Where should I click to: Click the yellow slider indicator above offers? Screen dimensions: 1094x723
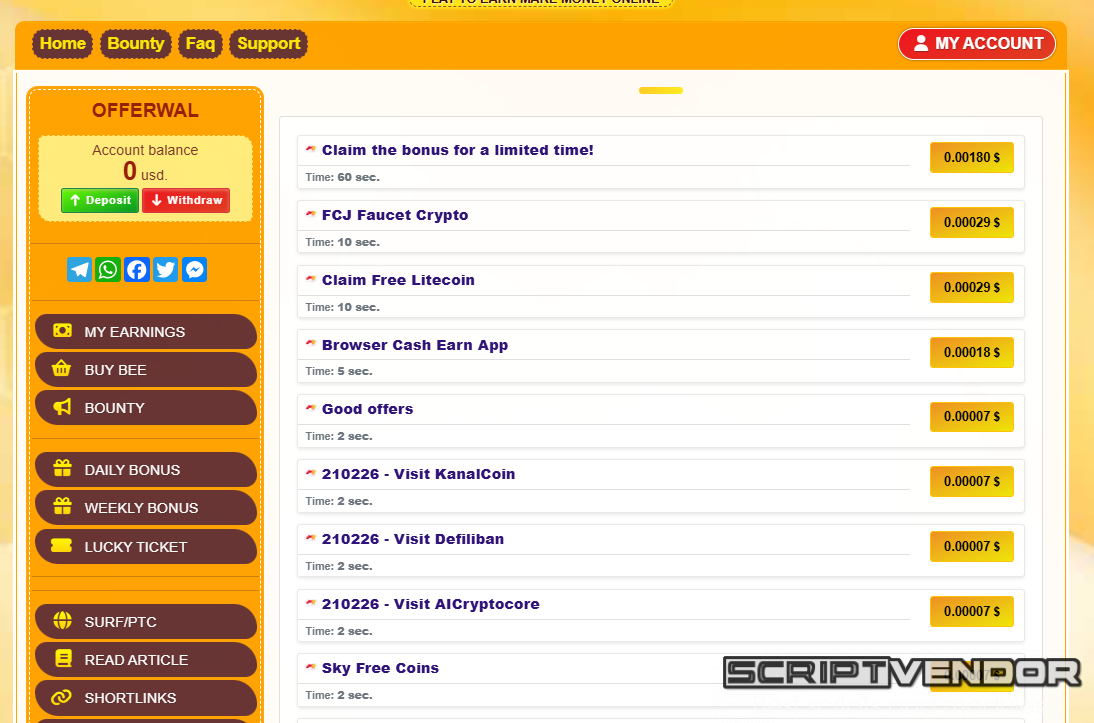(x=660, y=91)
